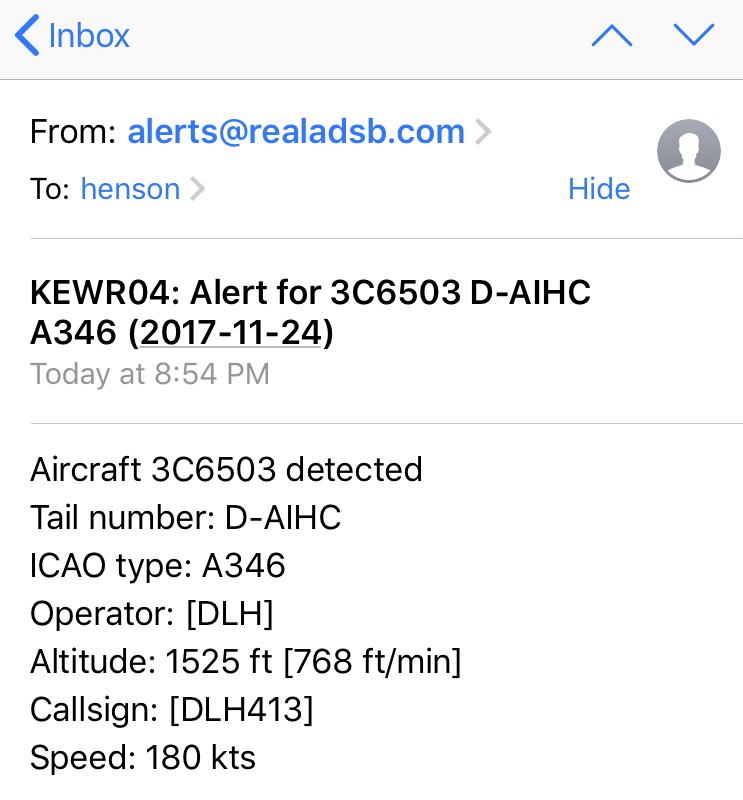Hide the message header details
The height and width of the screenshot is (800, 743).
pos(599,189)
